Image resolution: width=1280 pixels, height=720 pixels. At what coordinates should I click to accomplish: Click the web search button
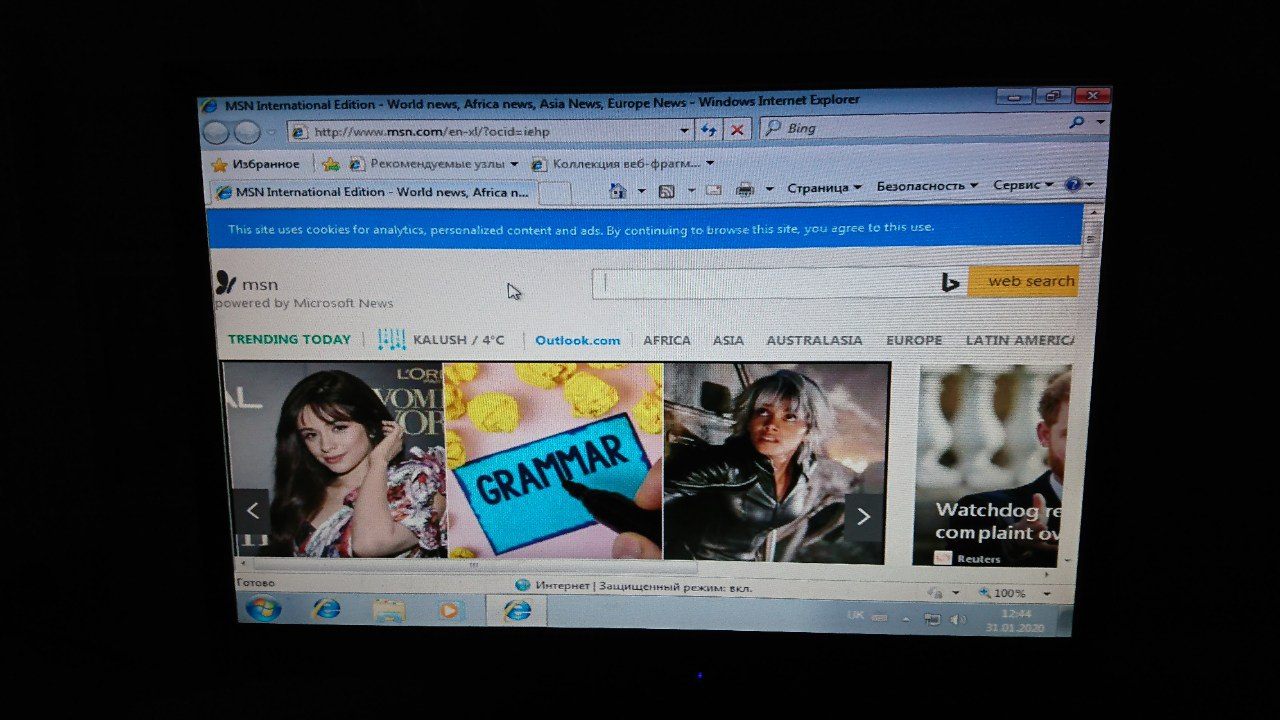[1023, 281]
